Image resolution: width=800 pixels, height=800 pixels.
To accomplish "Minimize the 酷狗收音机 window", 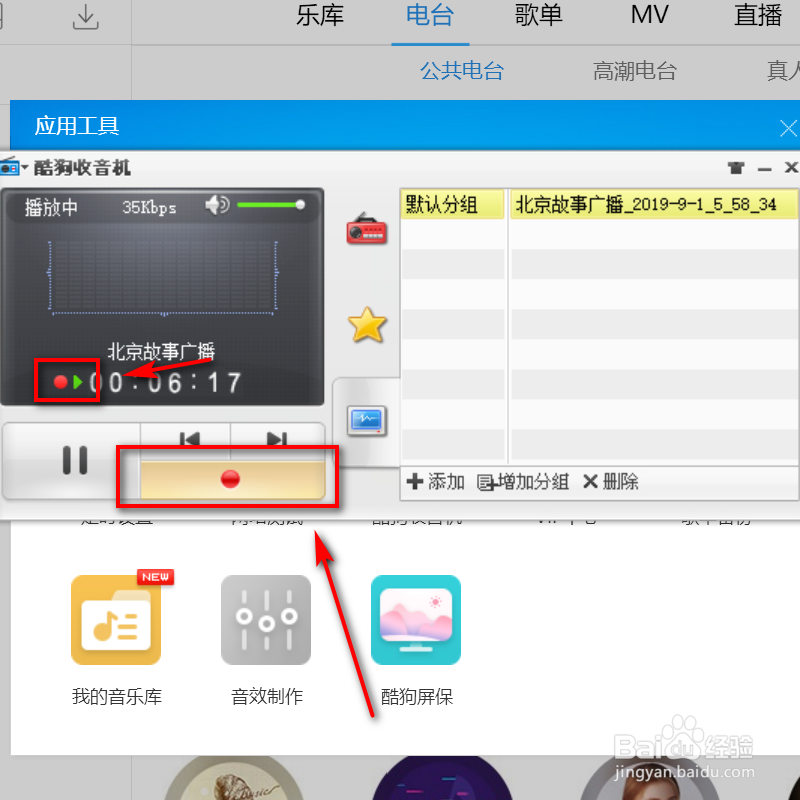I will tap(764, 169).
